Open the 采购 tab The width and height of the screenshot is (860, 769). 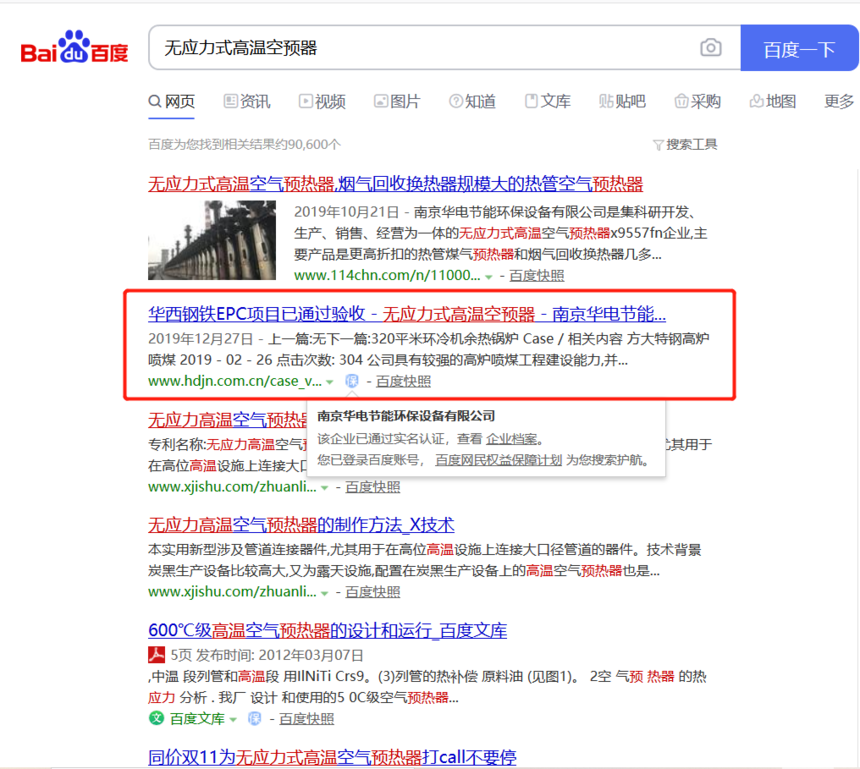(x=698, y=101)
